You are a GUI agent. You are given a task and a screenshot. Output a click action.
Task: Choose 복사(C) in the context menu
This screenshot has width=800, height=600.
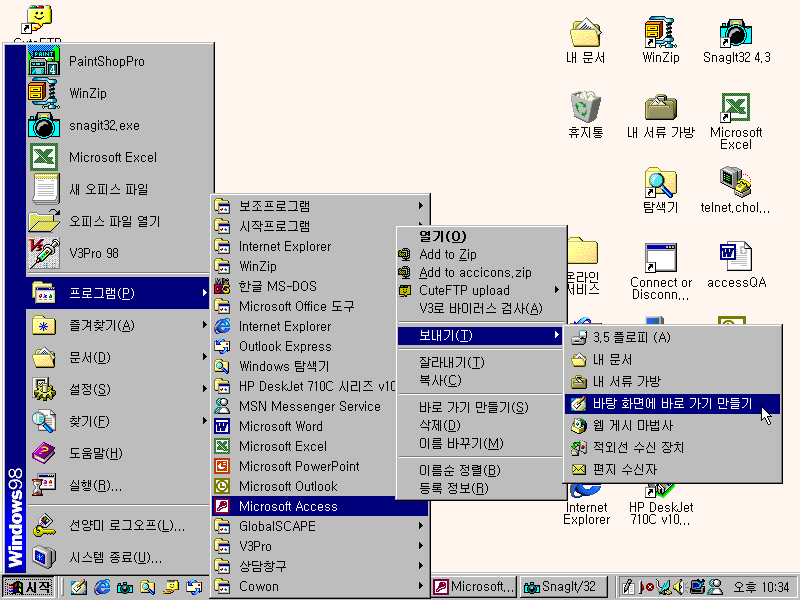point(481,380)
